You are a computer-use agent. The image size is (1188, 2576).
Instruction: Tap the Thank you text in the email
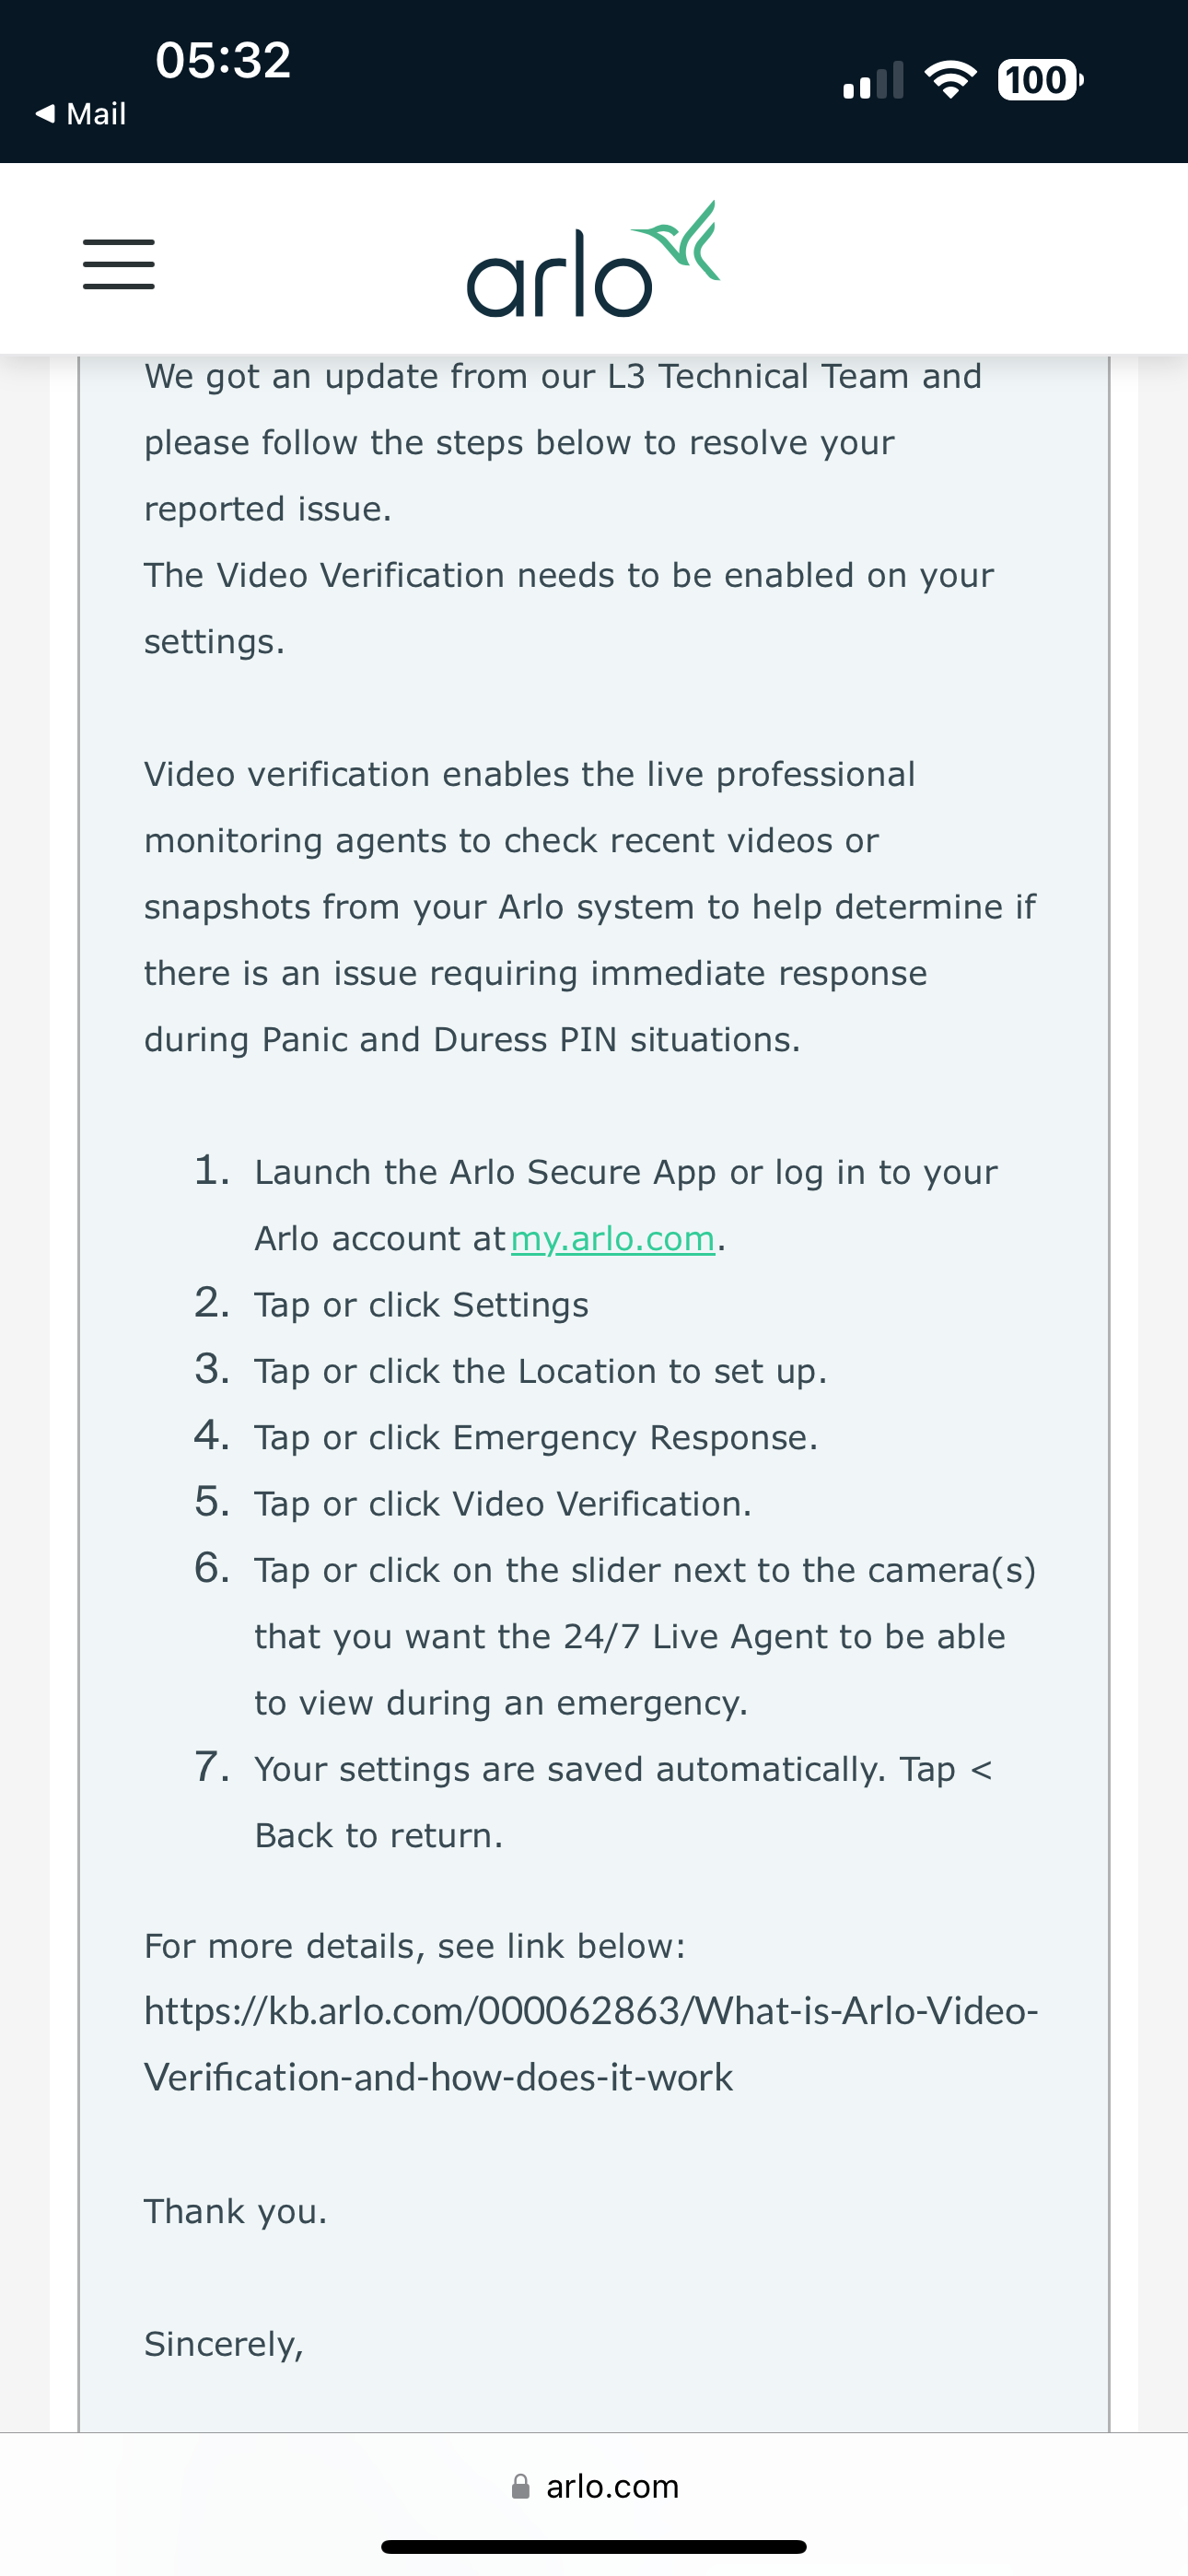pyautogui.click(x=236, y=2211)
